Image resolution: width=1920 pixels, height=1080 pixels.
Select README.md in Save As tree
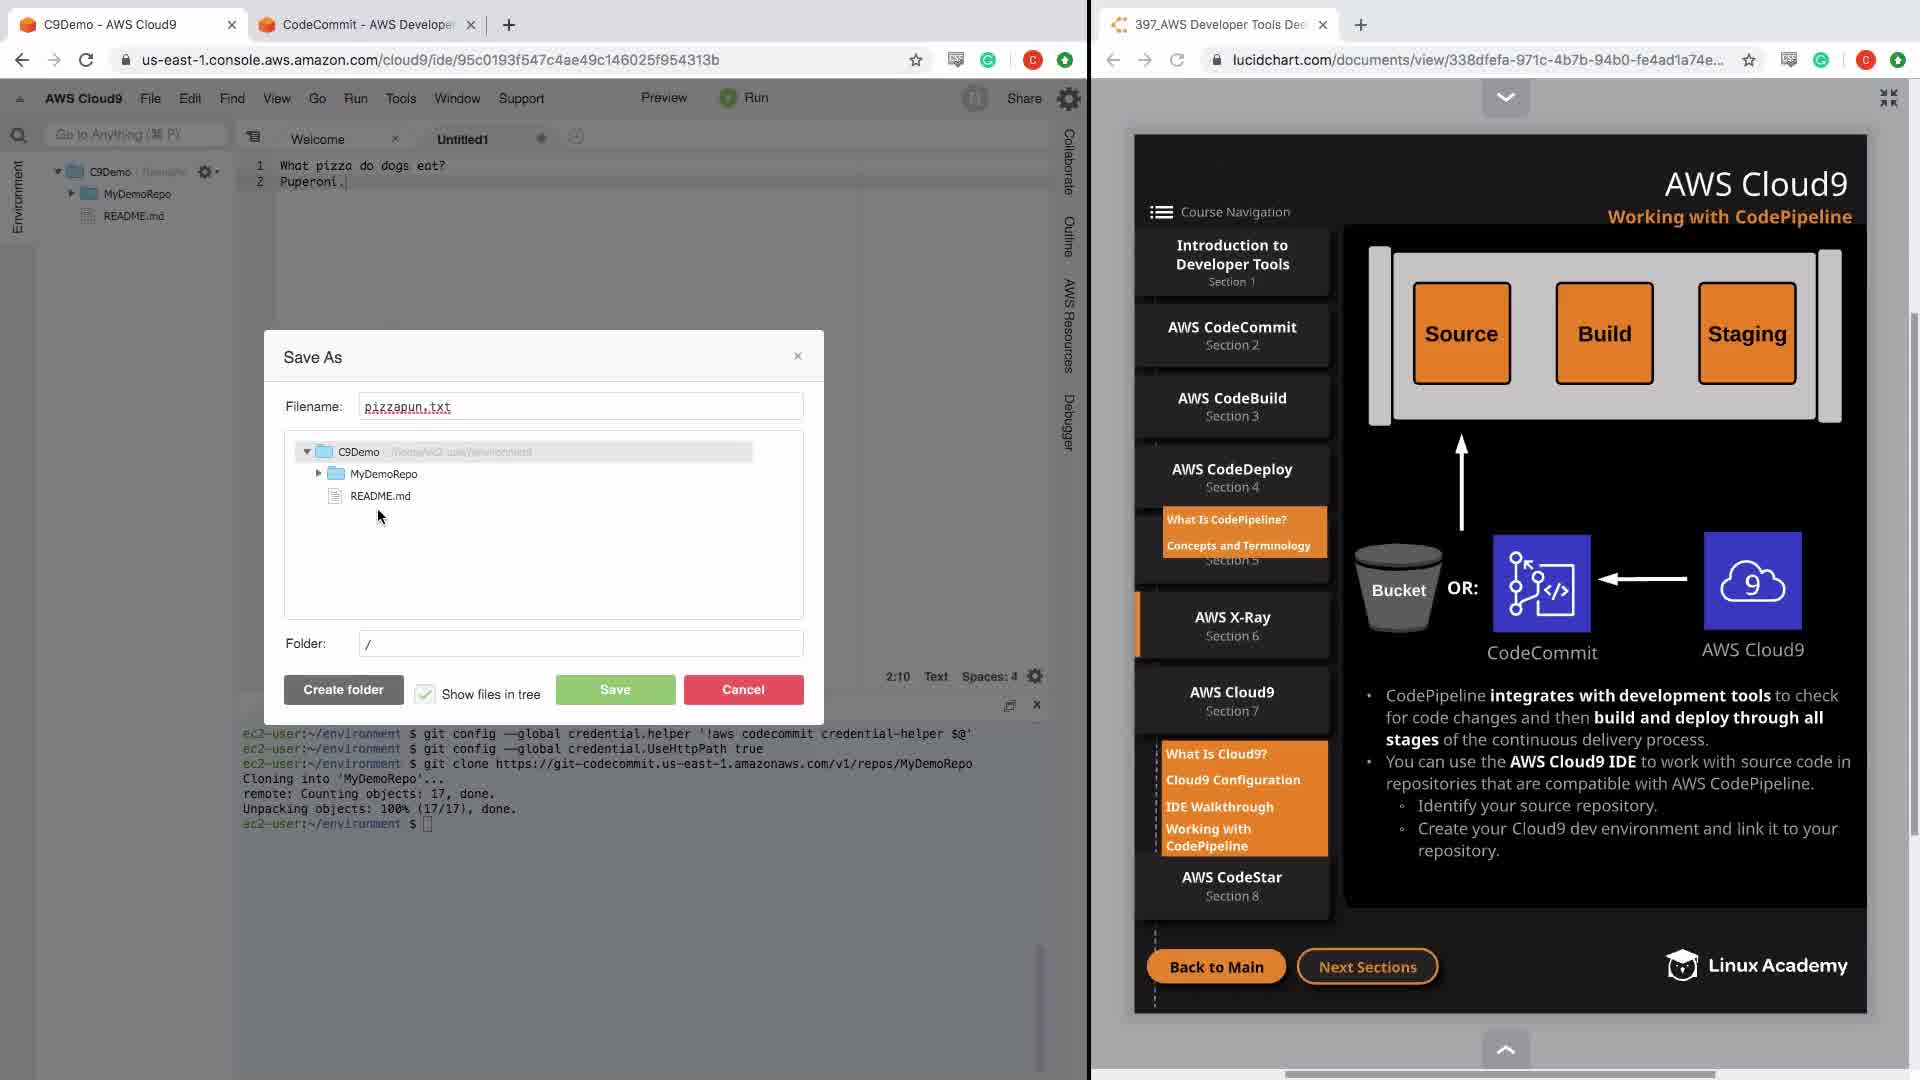point(380,496)
